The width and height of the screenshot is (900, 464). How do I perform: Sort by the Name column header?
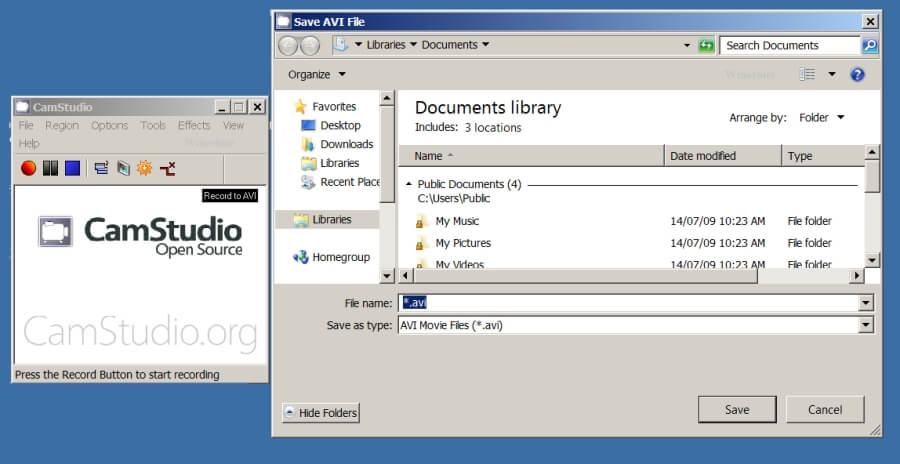coord(531,156)
